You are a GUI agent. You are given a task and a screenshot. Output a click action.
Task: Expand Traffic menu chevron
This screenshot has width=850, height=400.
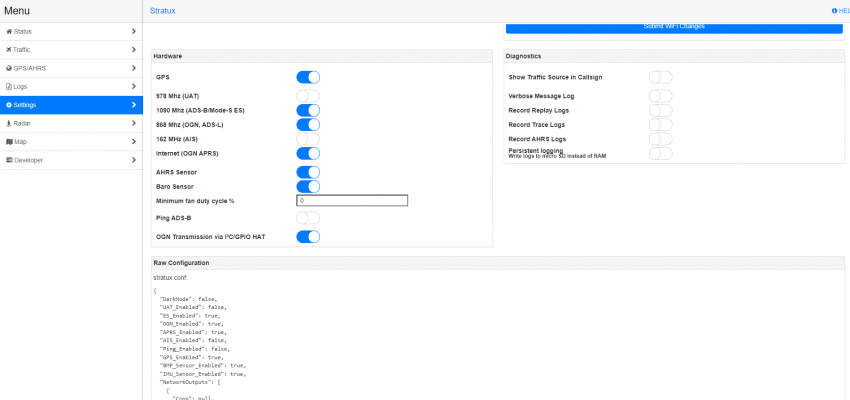point(133,50)
